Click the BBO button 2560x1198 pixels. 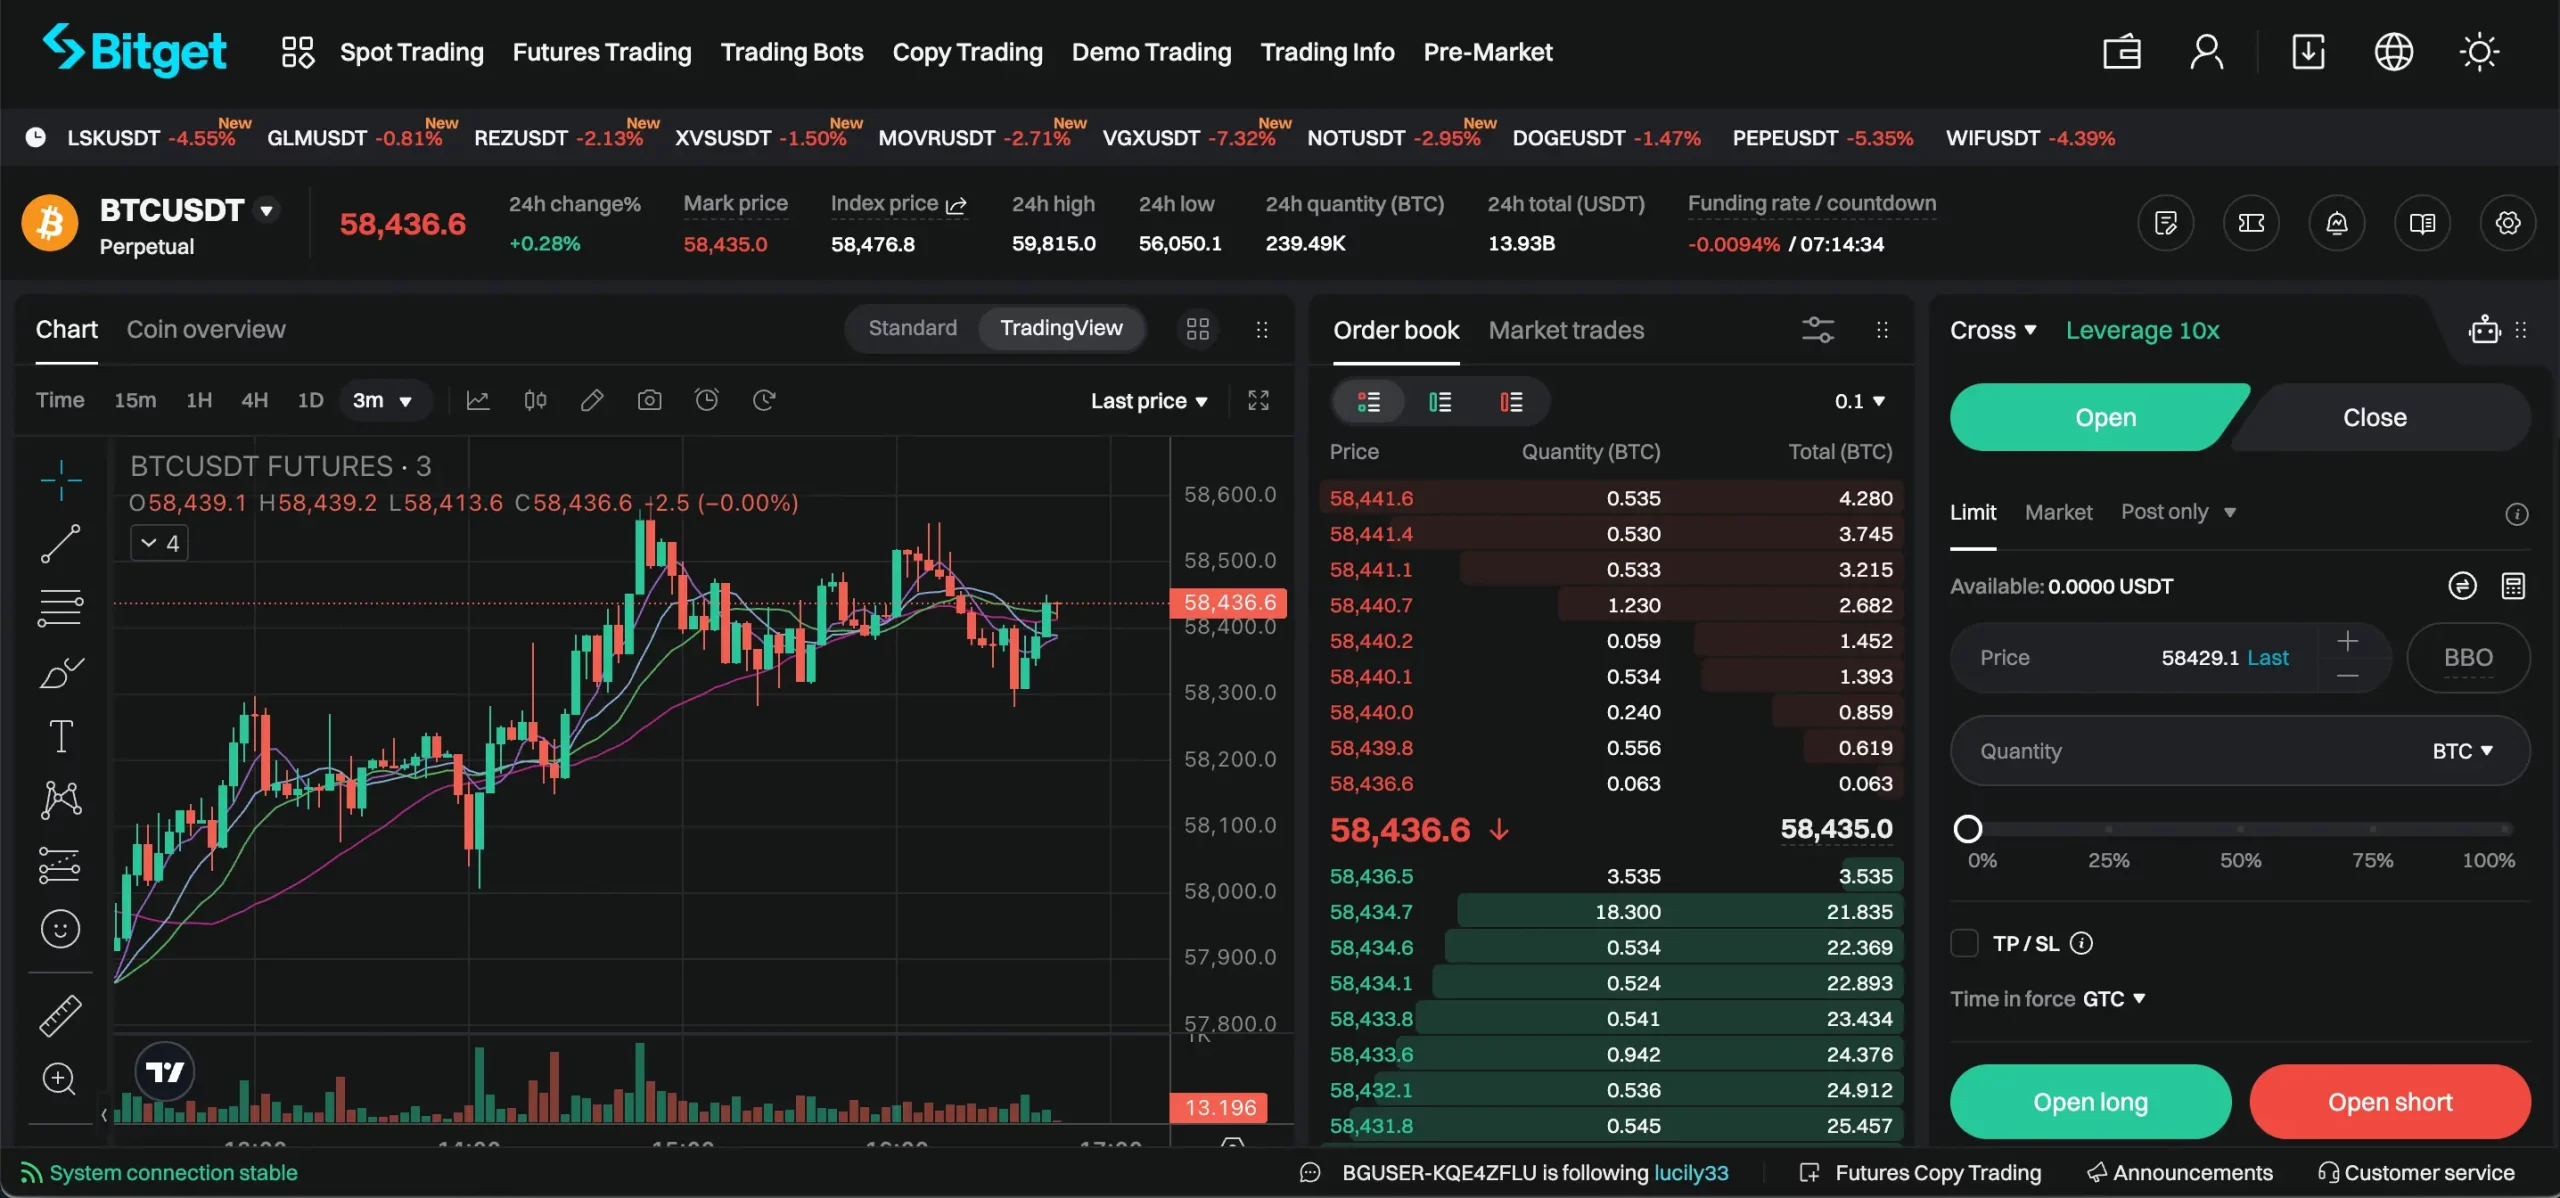(2468, 658)
